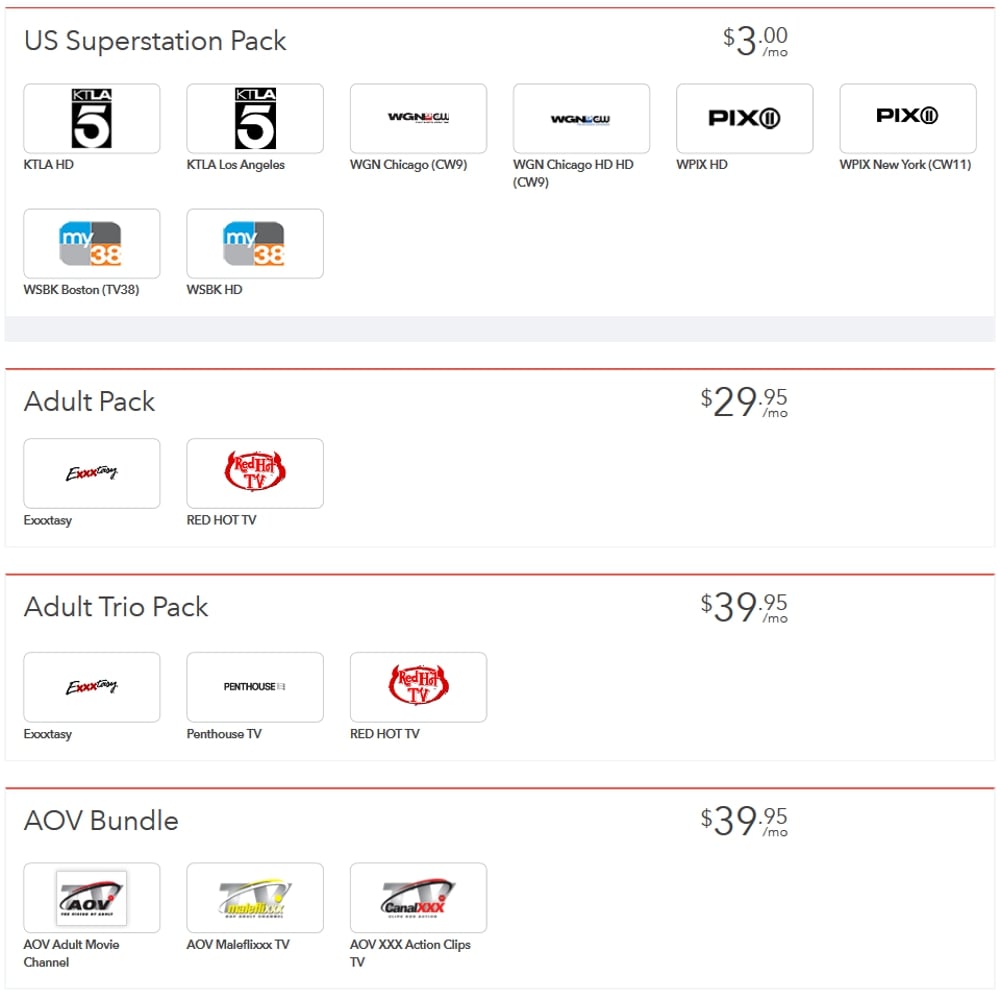
Task: Select Exxxtasy tile in the Adult Pack
Action: 91,473
